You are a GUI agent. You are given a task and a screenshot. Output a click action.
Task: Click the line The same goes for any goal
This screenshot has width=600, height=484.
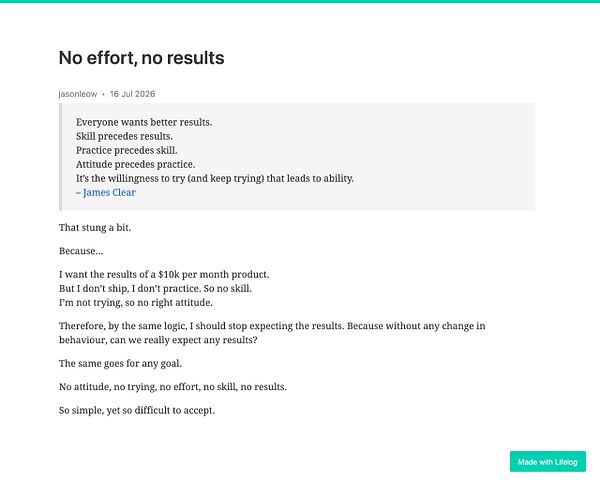pyautogui.click(x=120, y=363)
